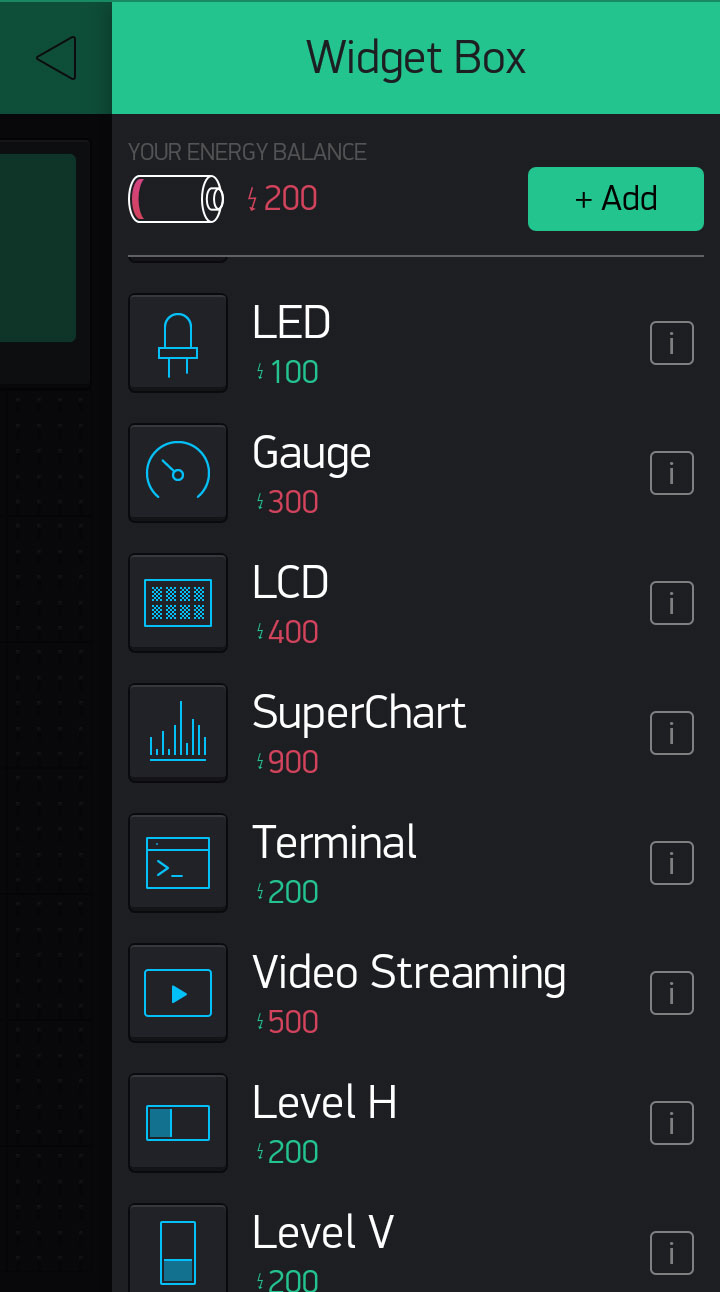
Task: Show info for the Gauge widget
Action: [x=671, y=473]
